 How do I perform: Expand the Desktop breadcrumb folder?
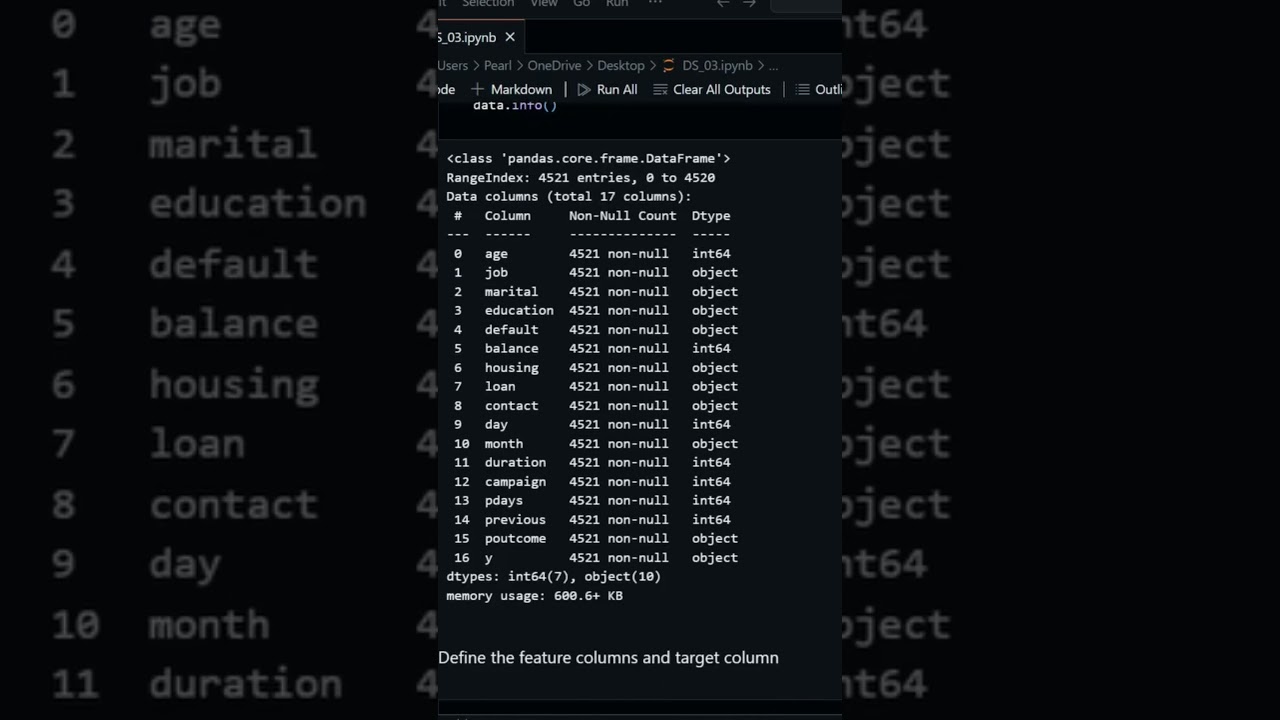(621, 65)
